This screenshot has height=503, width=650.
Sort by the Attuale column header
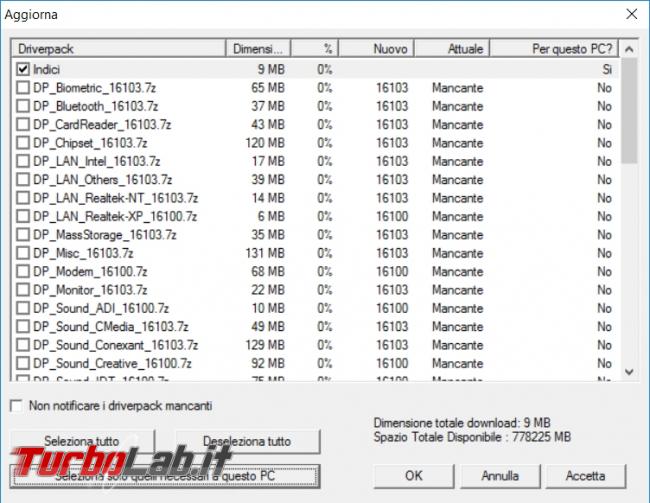tap(452, 49)
